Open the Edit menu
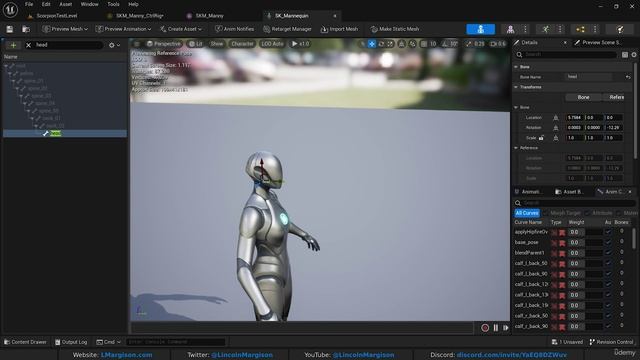640x360 pixels. pos(46,4)
